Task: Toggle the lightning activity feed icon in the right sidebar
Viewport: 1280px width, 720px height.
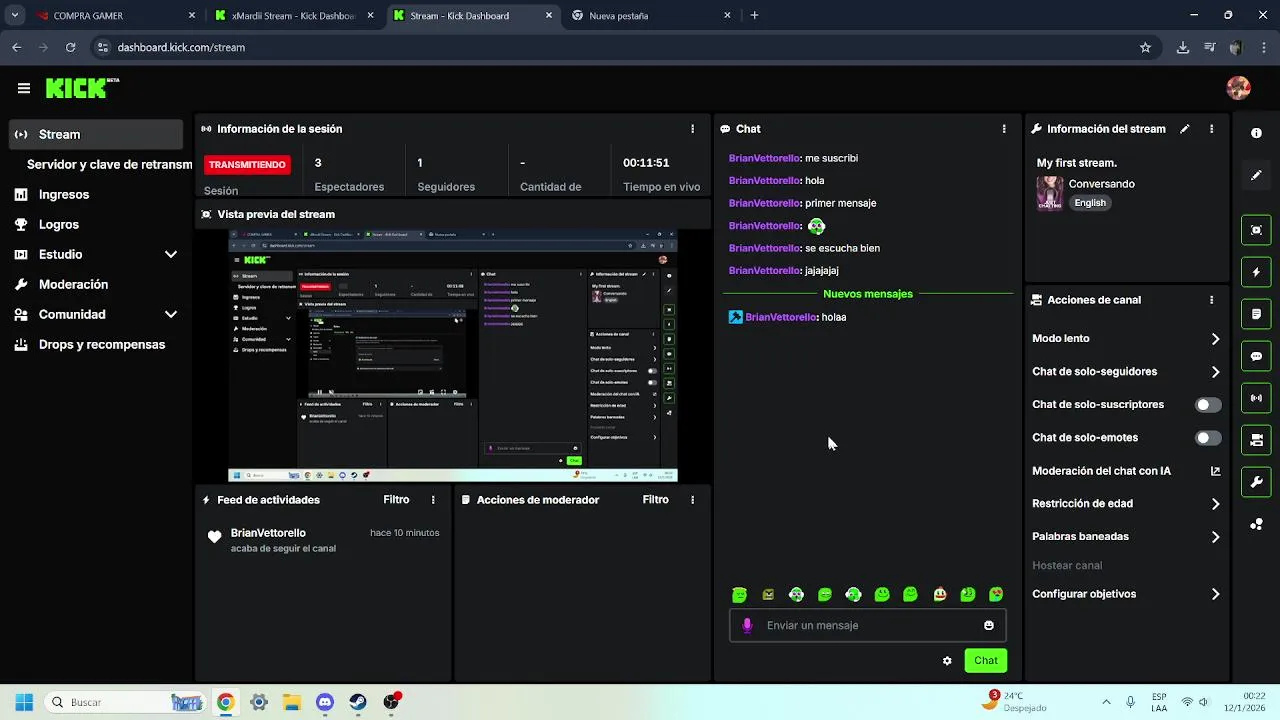Action: coord(1256,272)
